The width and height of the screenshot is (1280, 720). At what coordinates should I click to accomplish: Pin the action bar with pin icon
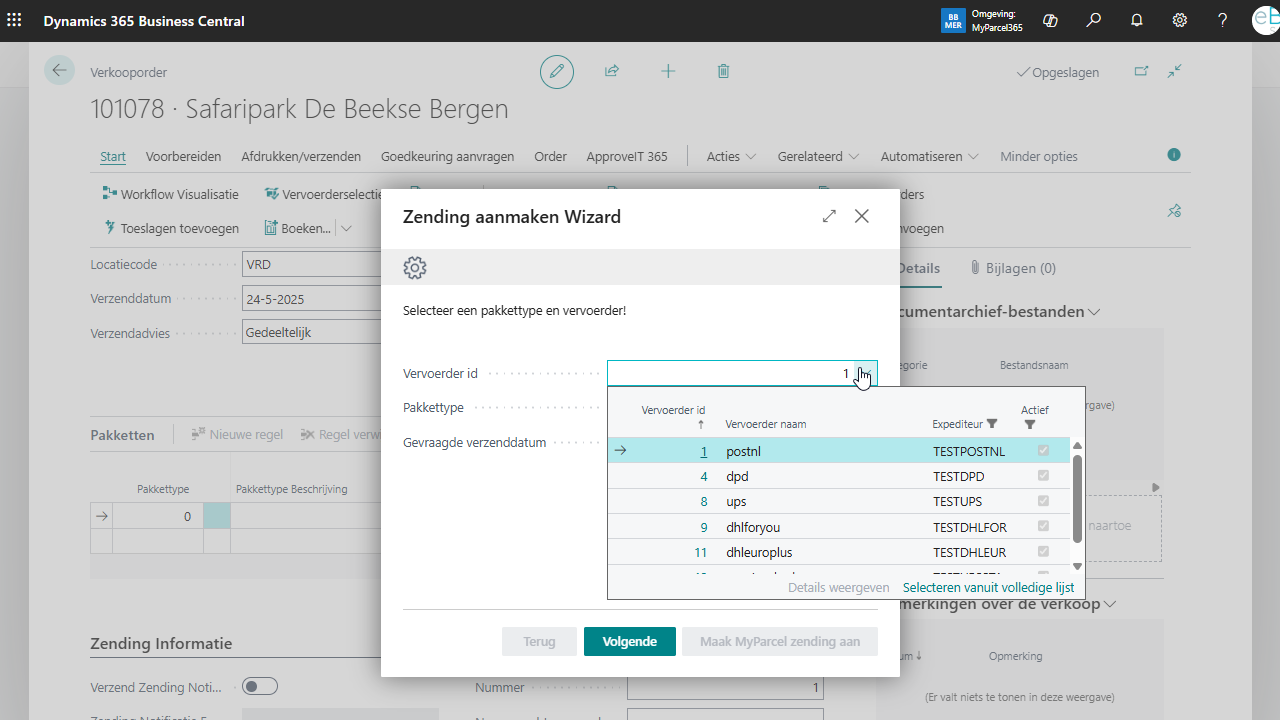tap(1175, 211)
